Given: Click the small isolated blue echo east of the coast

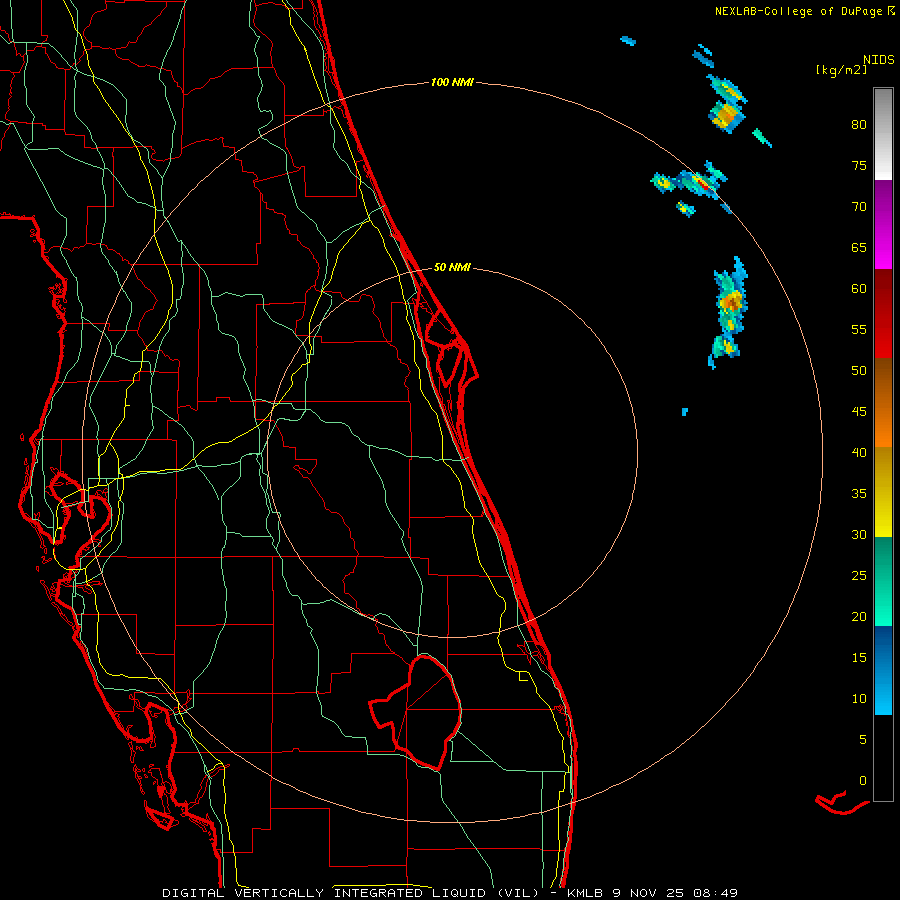Looking at the screenshot, I should (x=684, y=412).
